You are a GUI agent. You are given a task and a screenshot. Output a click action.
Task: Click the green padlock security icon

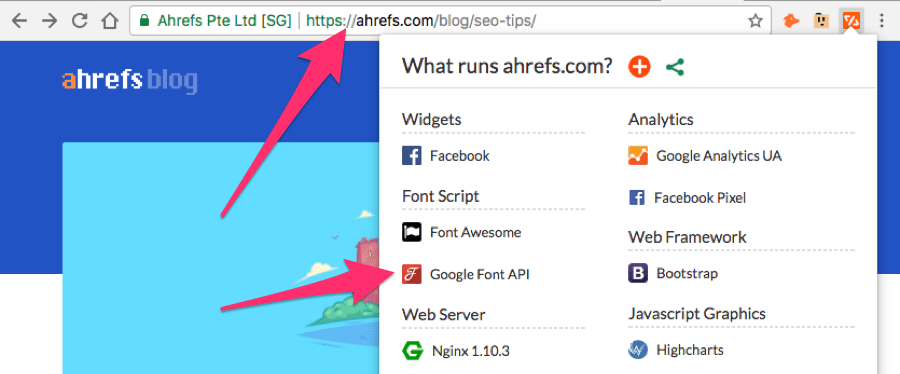(144, 21)
